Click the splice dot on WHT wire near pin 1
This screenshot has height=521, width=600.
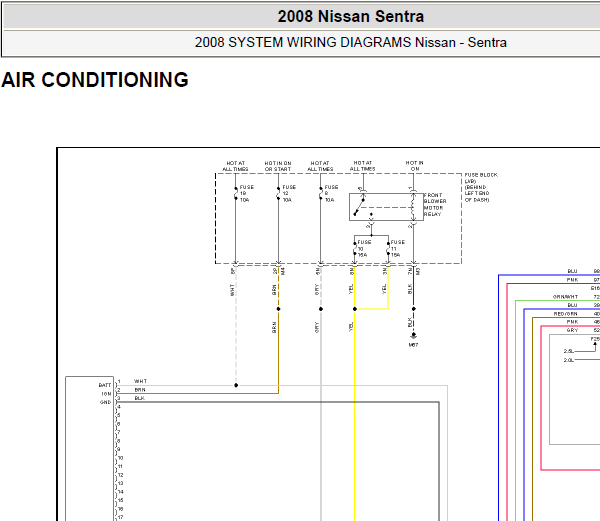click(236, 385)
